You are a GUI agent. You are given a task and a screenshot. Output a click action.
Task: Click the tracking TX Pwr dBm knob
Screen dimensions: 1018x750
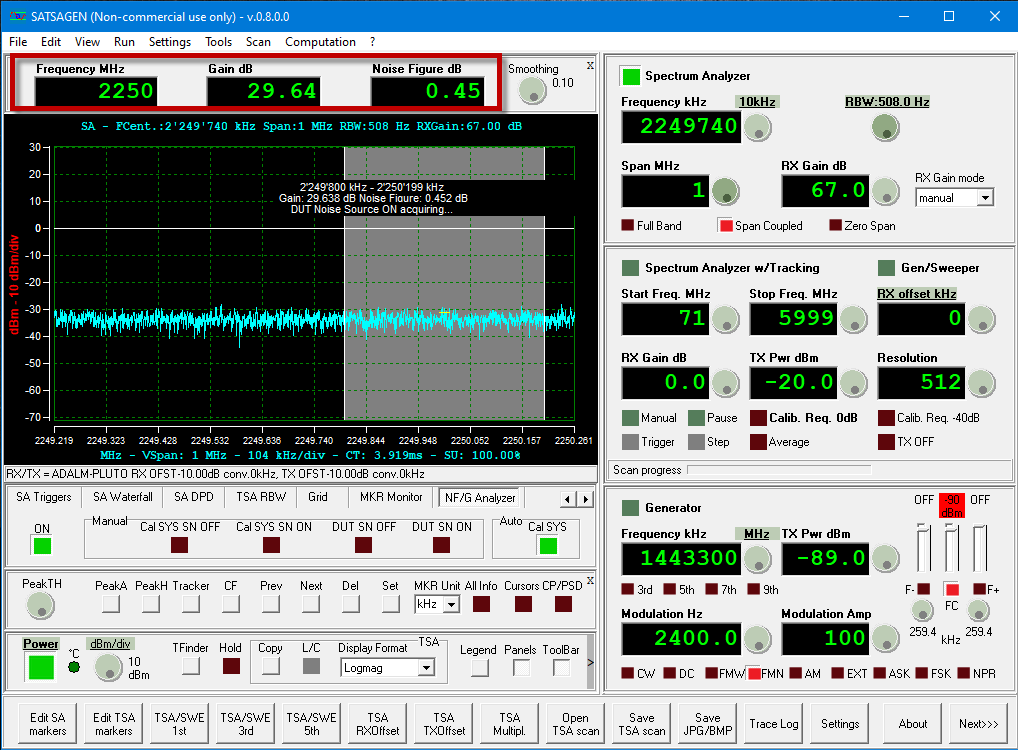(853, 384)
